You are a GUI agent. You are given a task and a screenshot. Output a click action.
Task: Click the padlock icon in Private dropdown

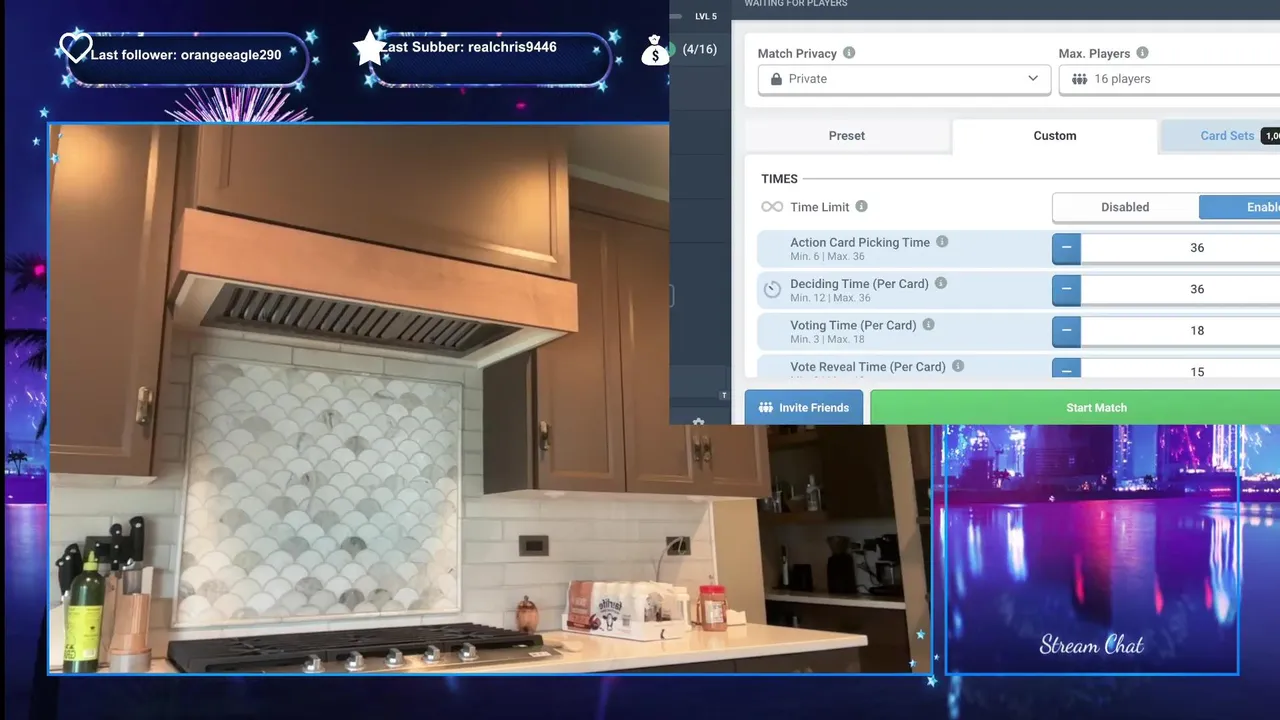(776, 79)
